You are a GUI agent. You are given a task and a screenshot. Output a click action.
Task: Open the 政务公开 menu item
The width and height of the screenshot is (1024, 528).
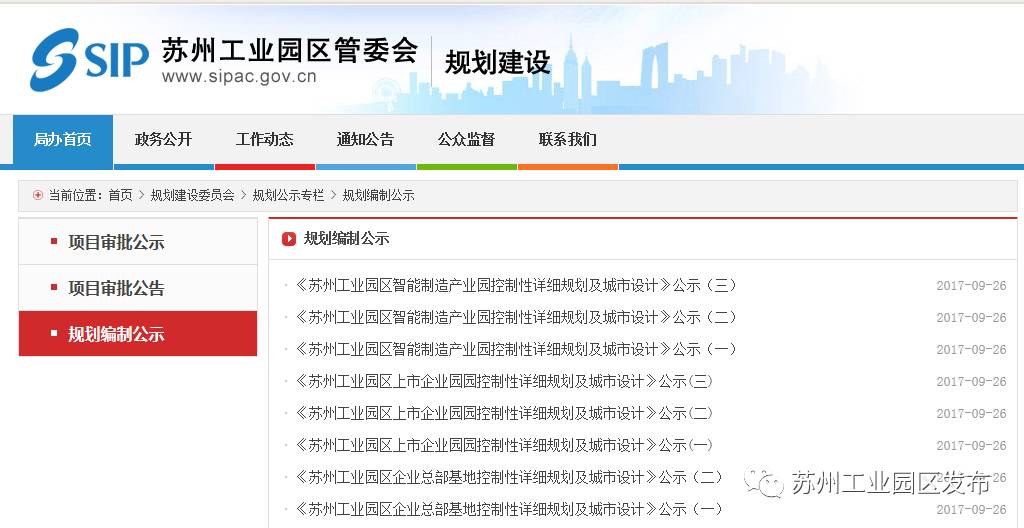pyautogui.click(x=164, y=140)
